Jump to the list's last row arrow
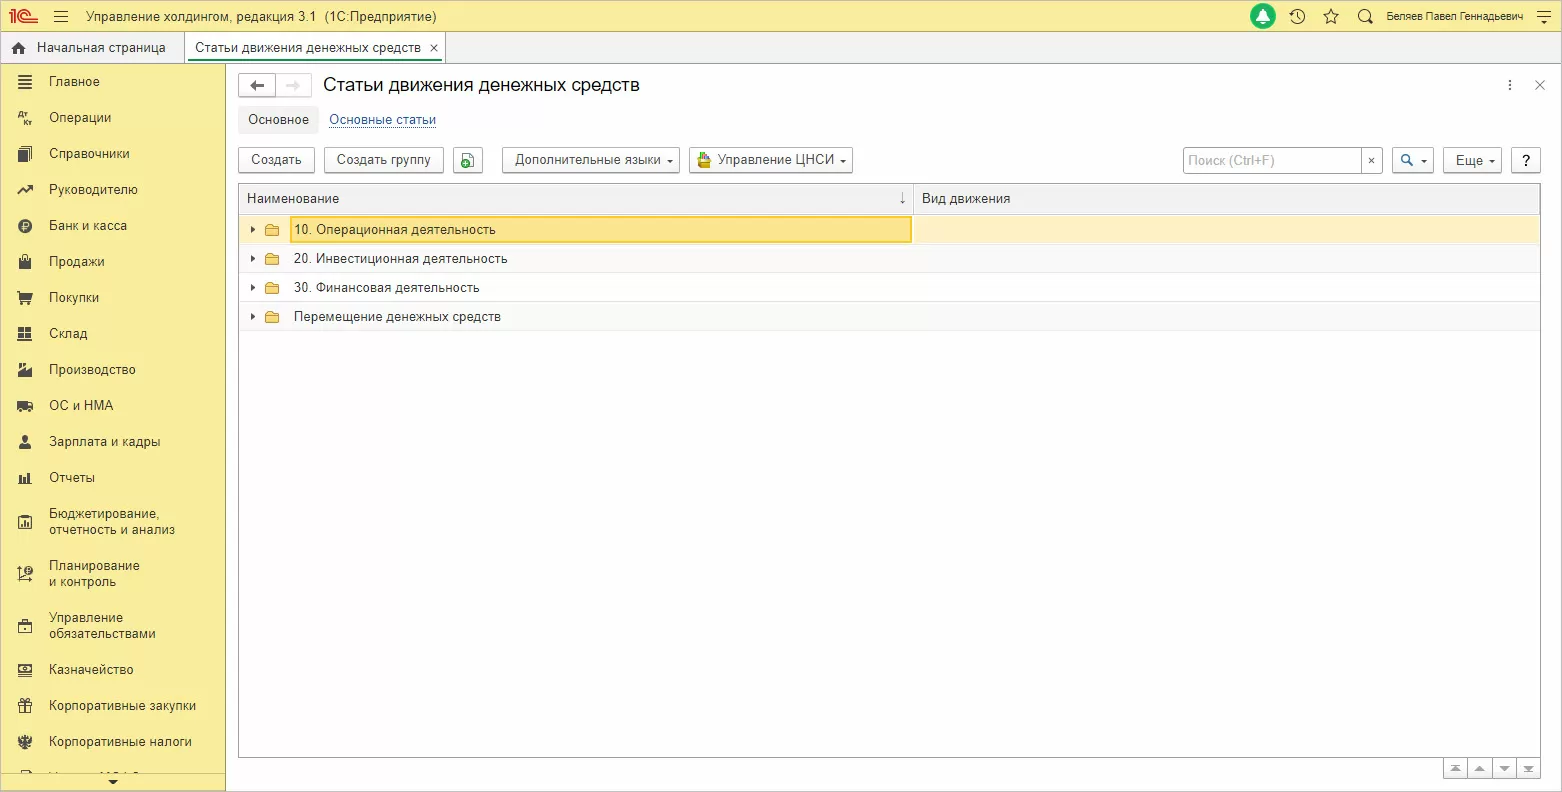 coord(1528,769)
